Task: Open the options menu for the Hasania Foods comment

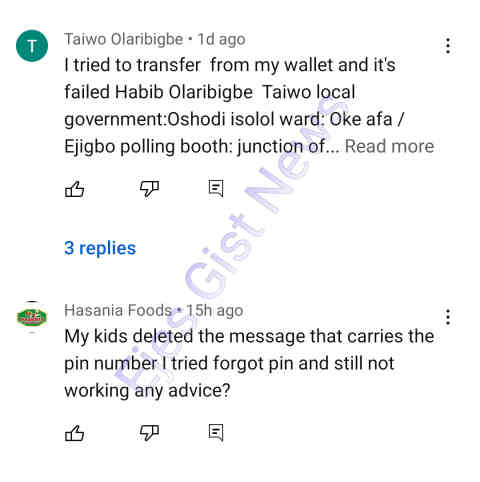Action: (x=448, y=317)
